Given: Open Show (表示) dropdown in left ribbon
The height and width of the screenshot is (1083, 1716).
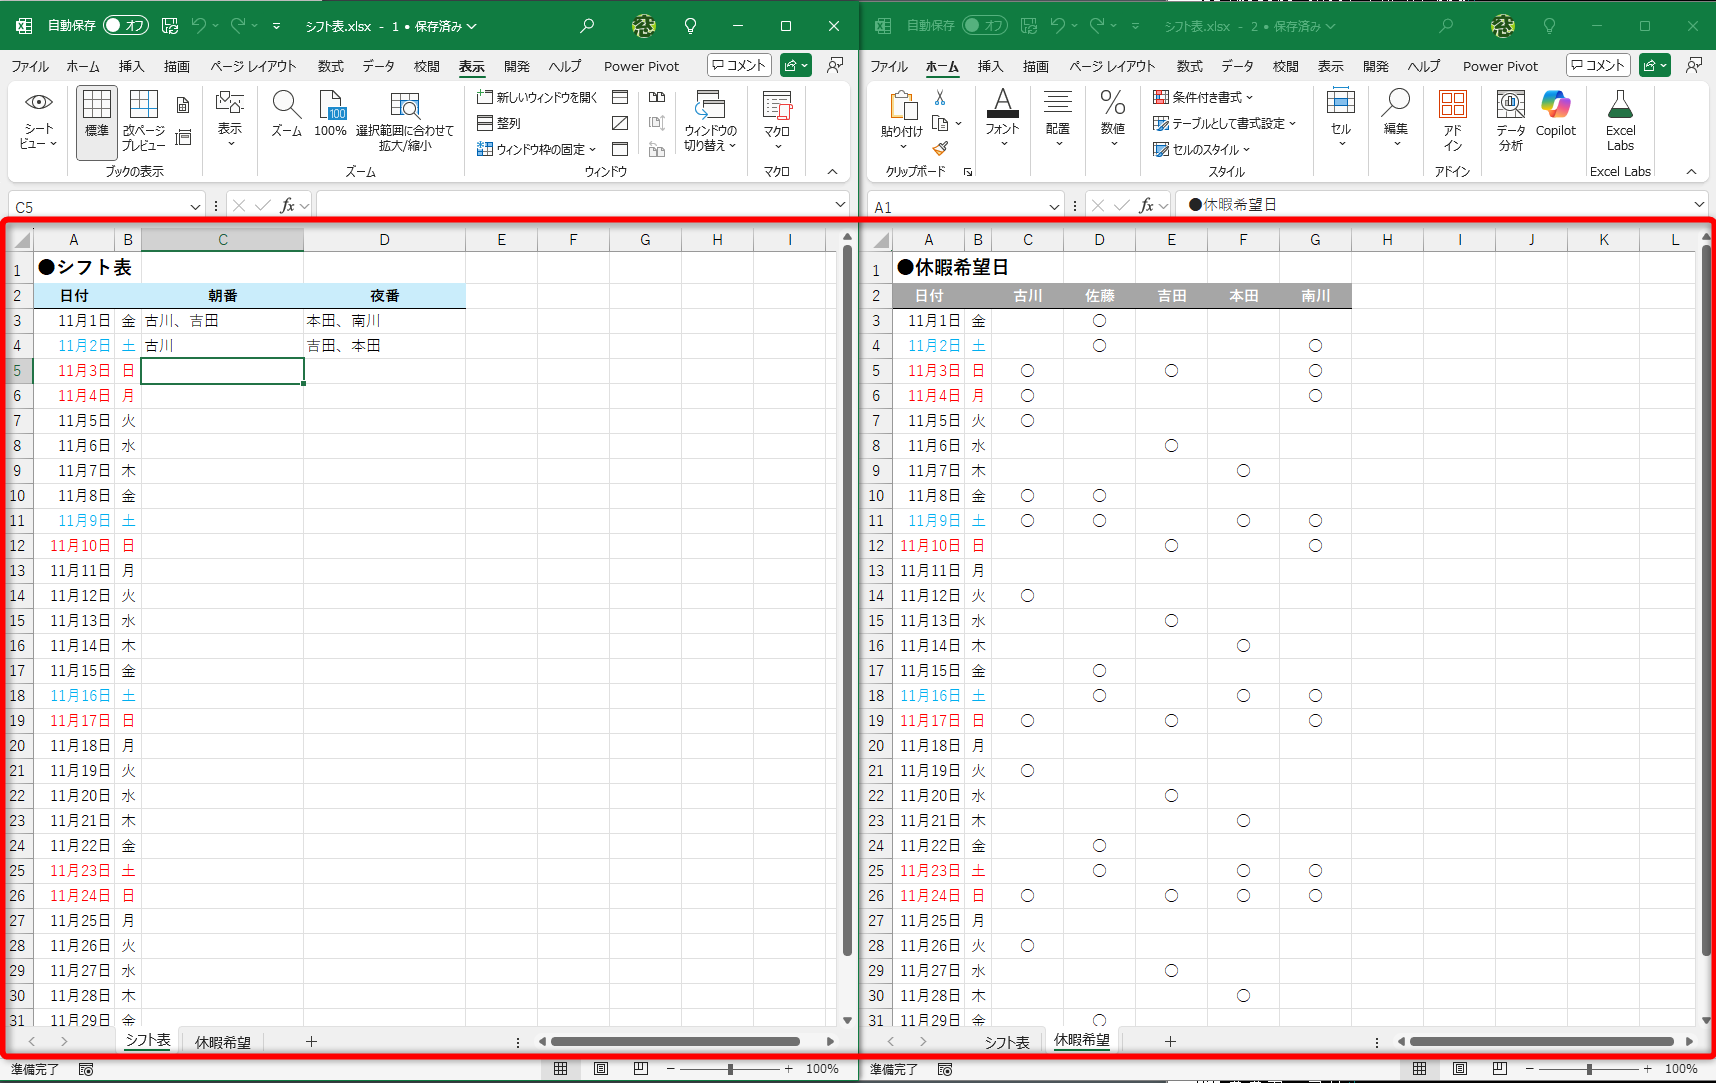Looking at the screenshot, I should (230, 118).
